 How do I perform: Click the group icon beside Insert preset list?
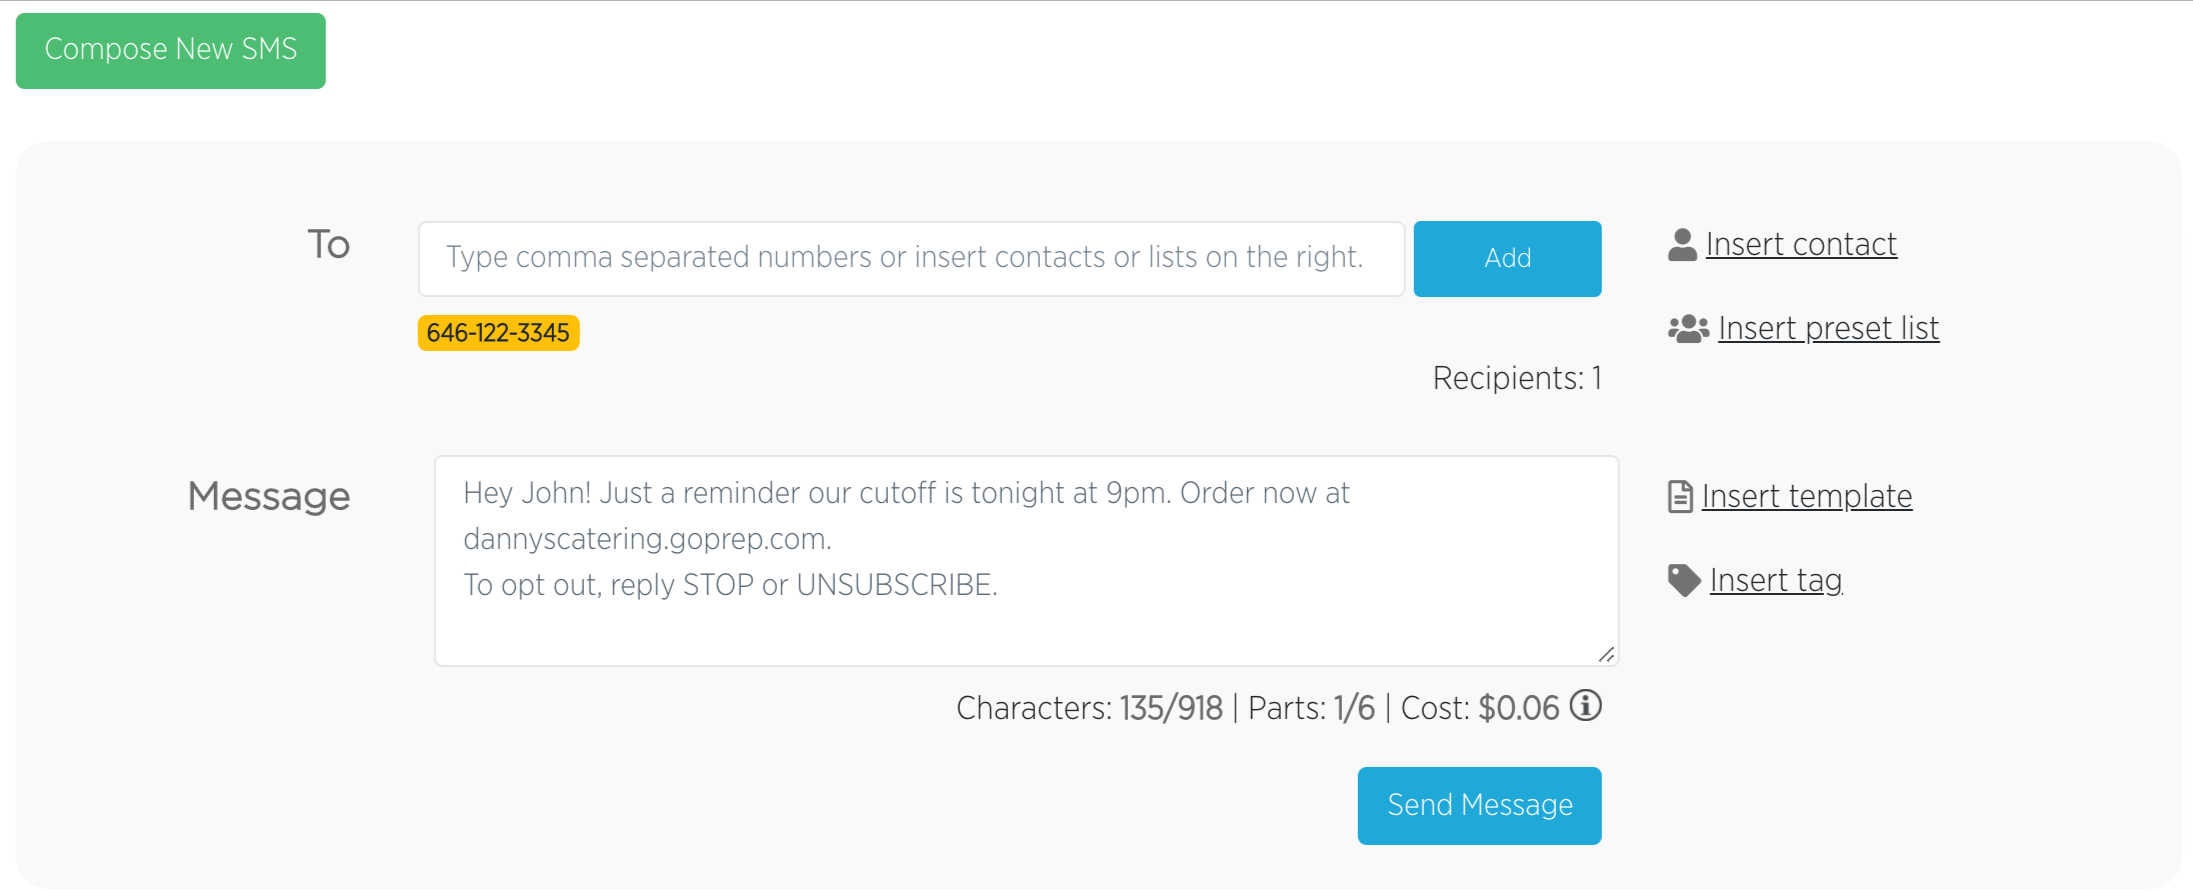pos(1688,329)
